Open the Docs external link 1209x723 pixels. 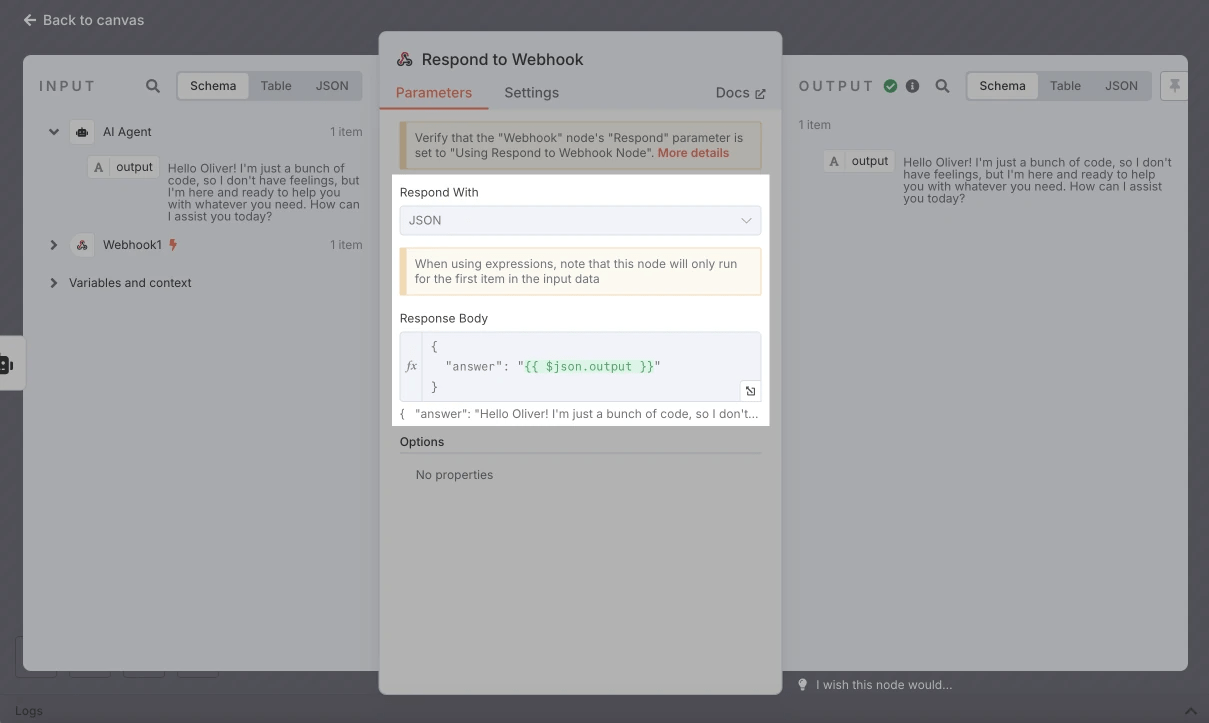coord(741,93)
